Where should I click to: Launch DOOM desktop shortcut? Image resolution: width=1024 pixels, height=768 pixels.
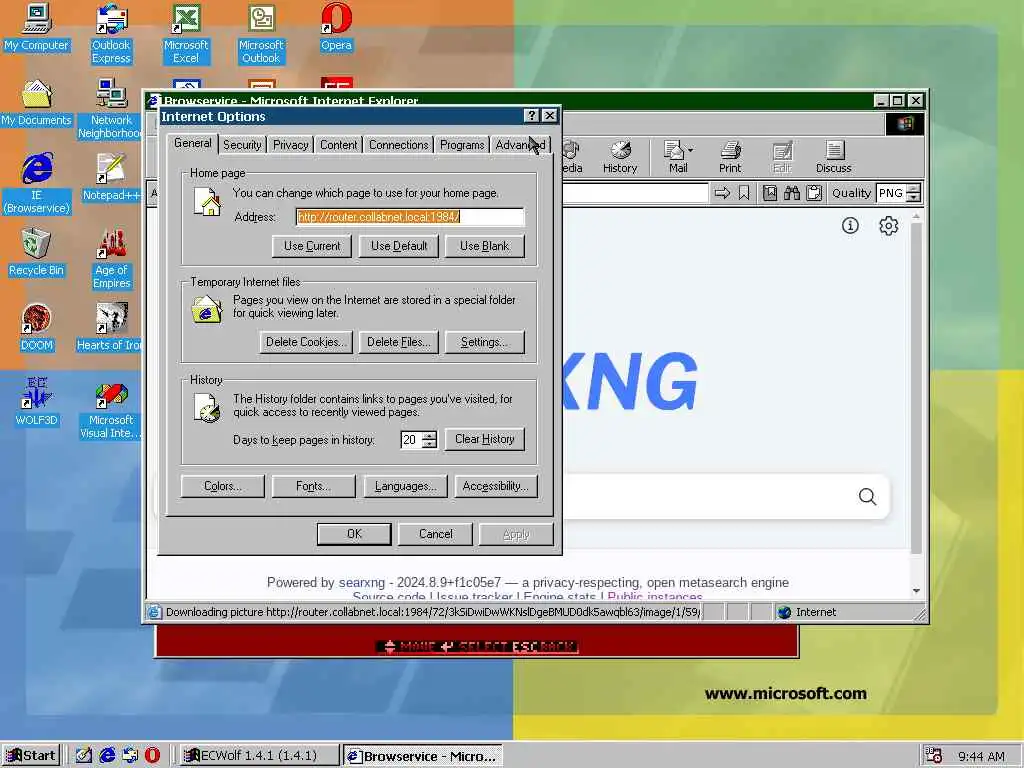(x=36, y=327)
